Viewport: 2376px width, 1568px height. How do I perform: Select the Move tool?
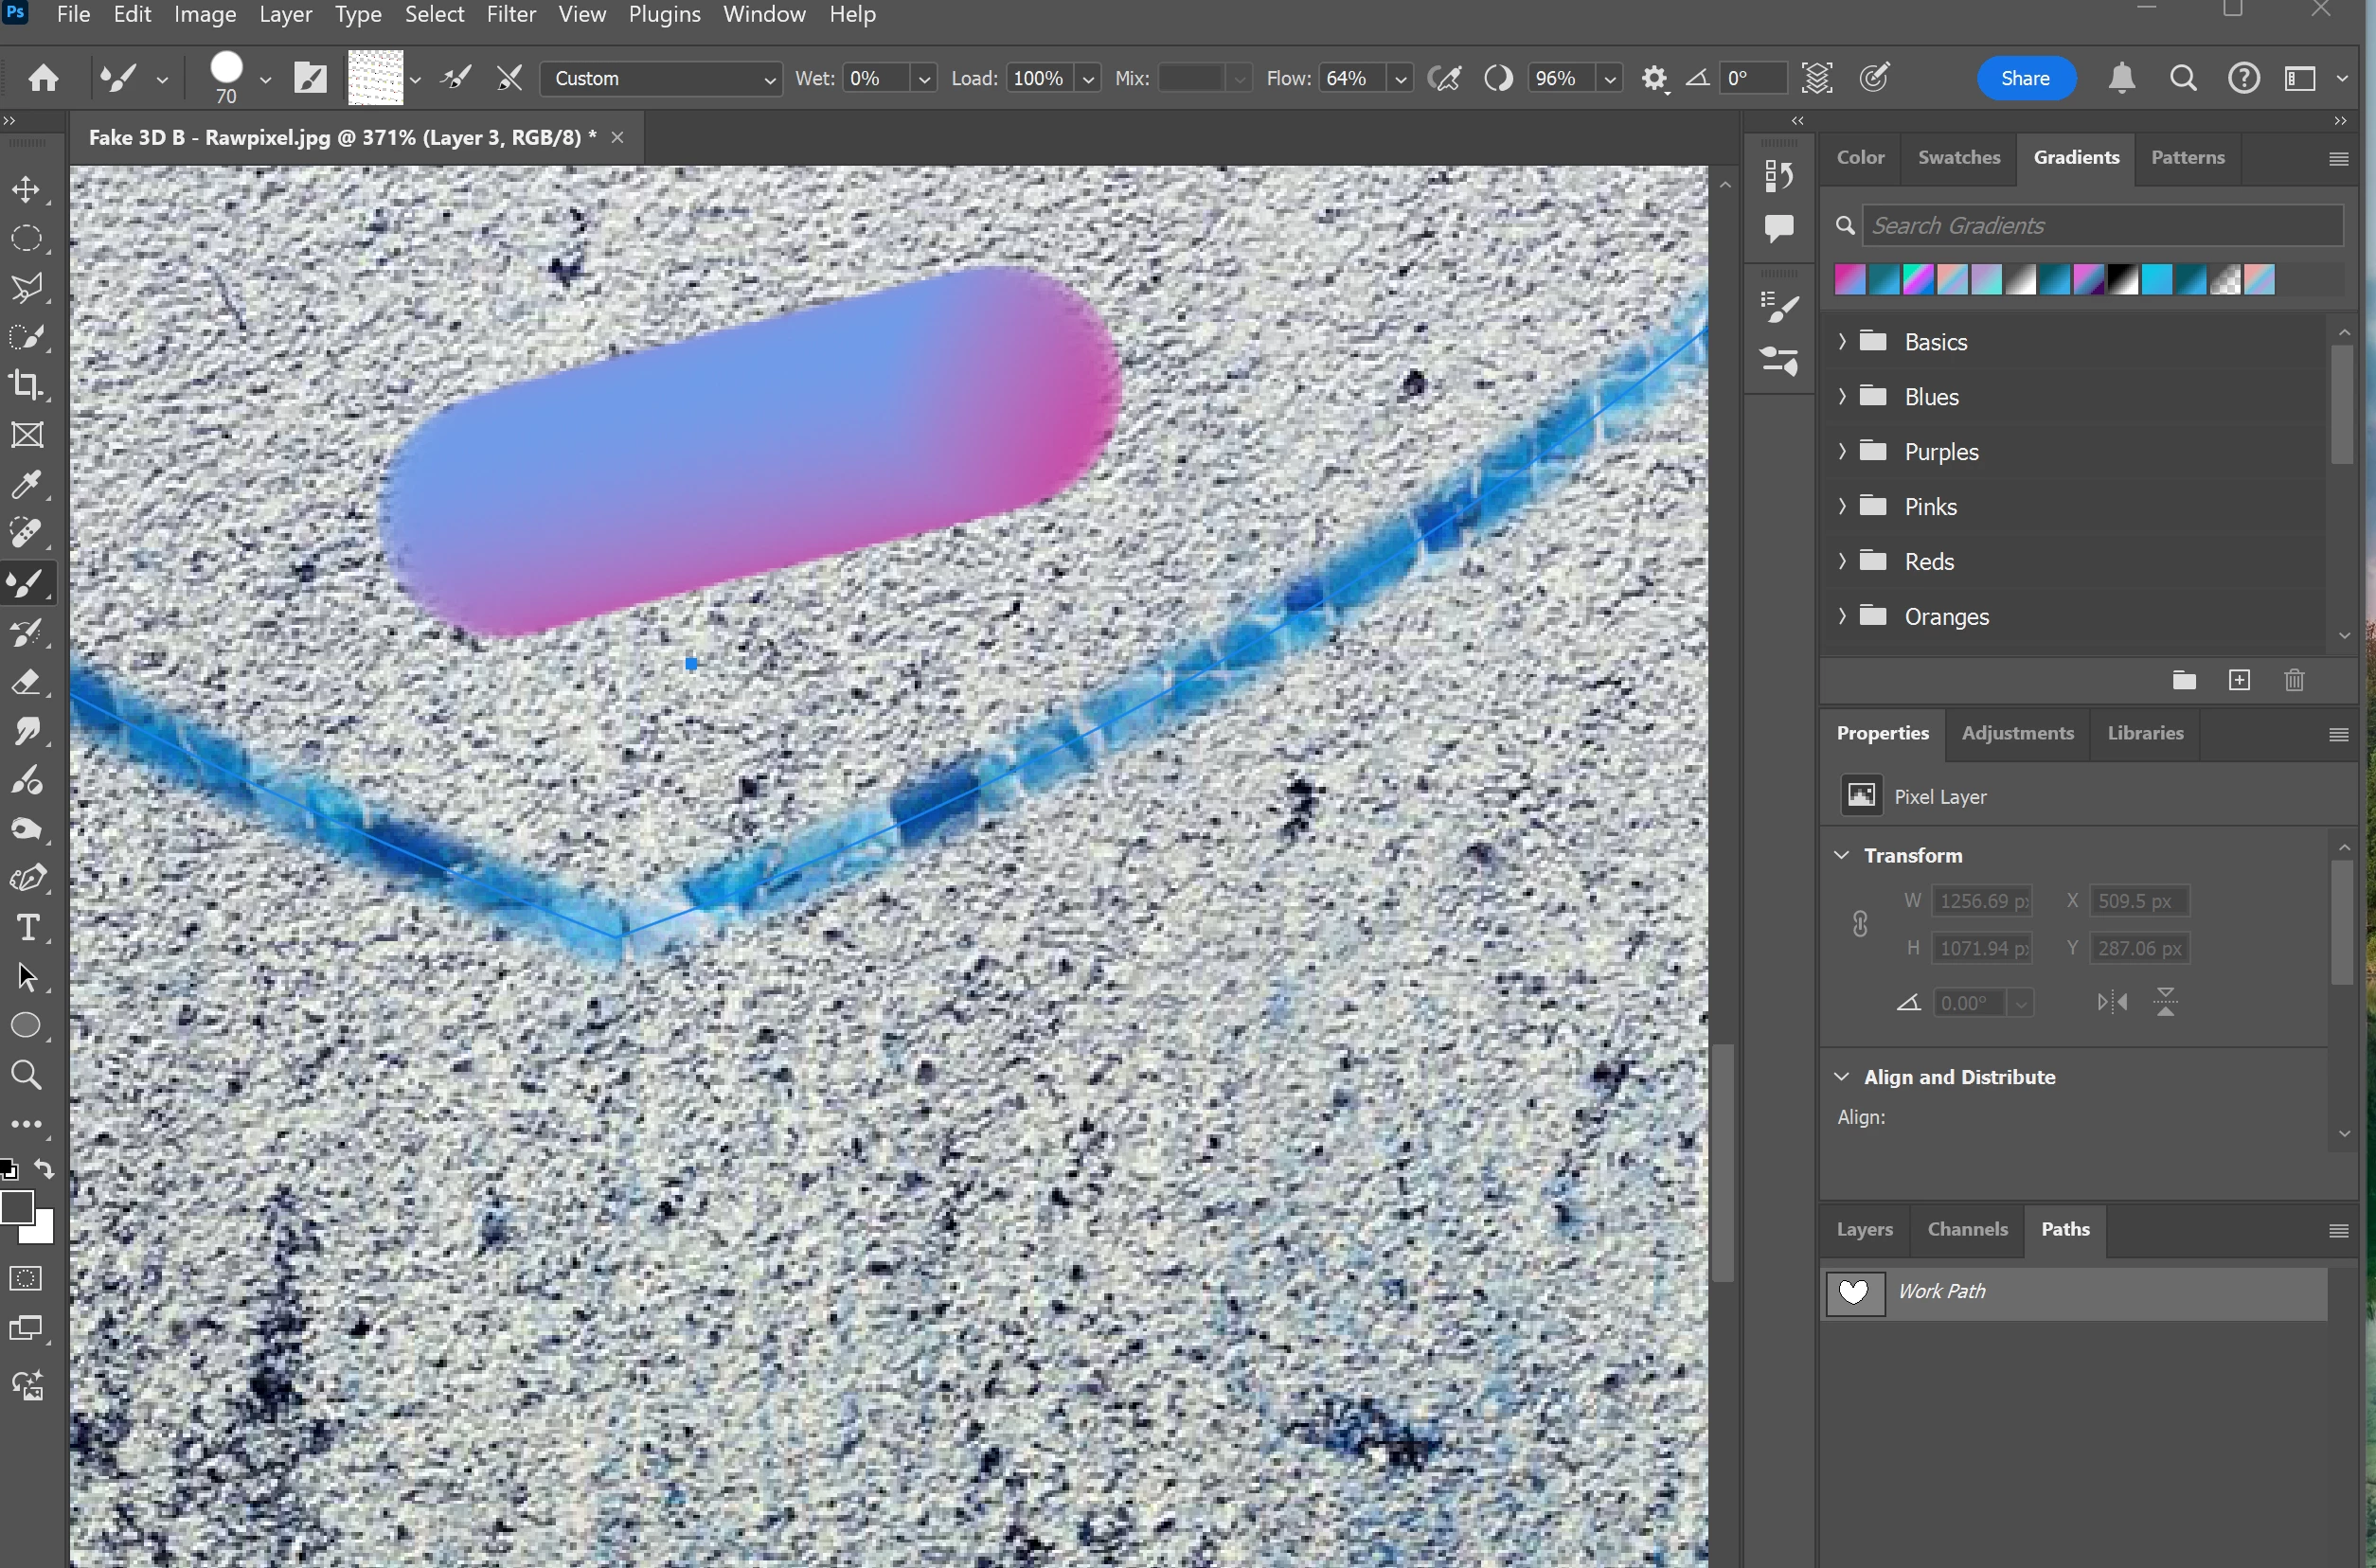pos(27,190)
